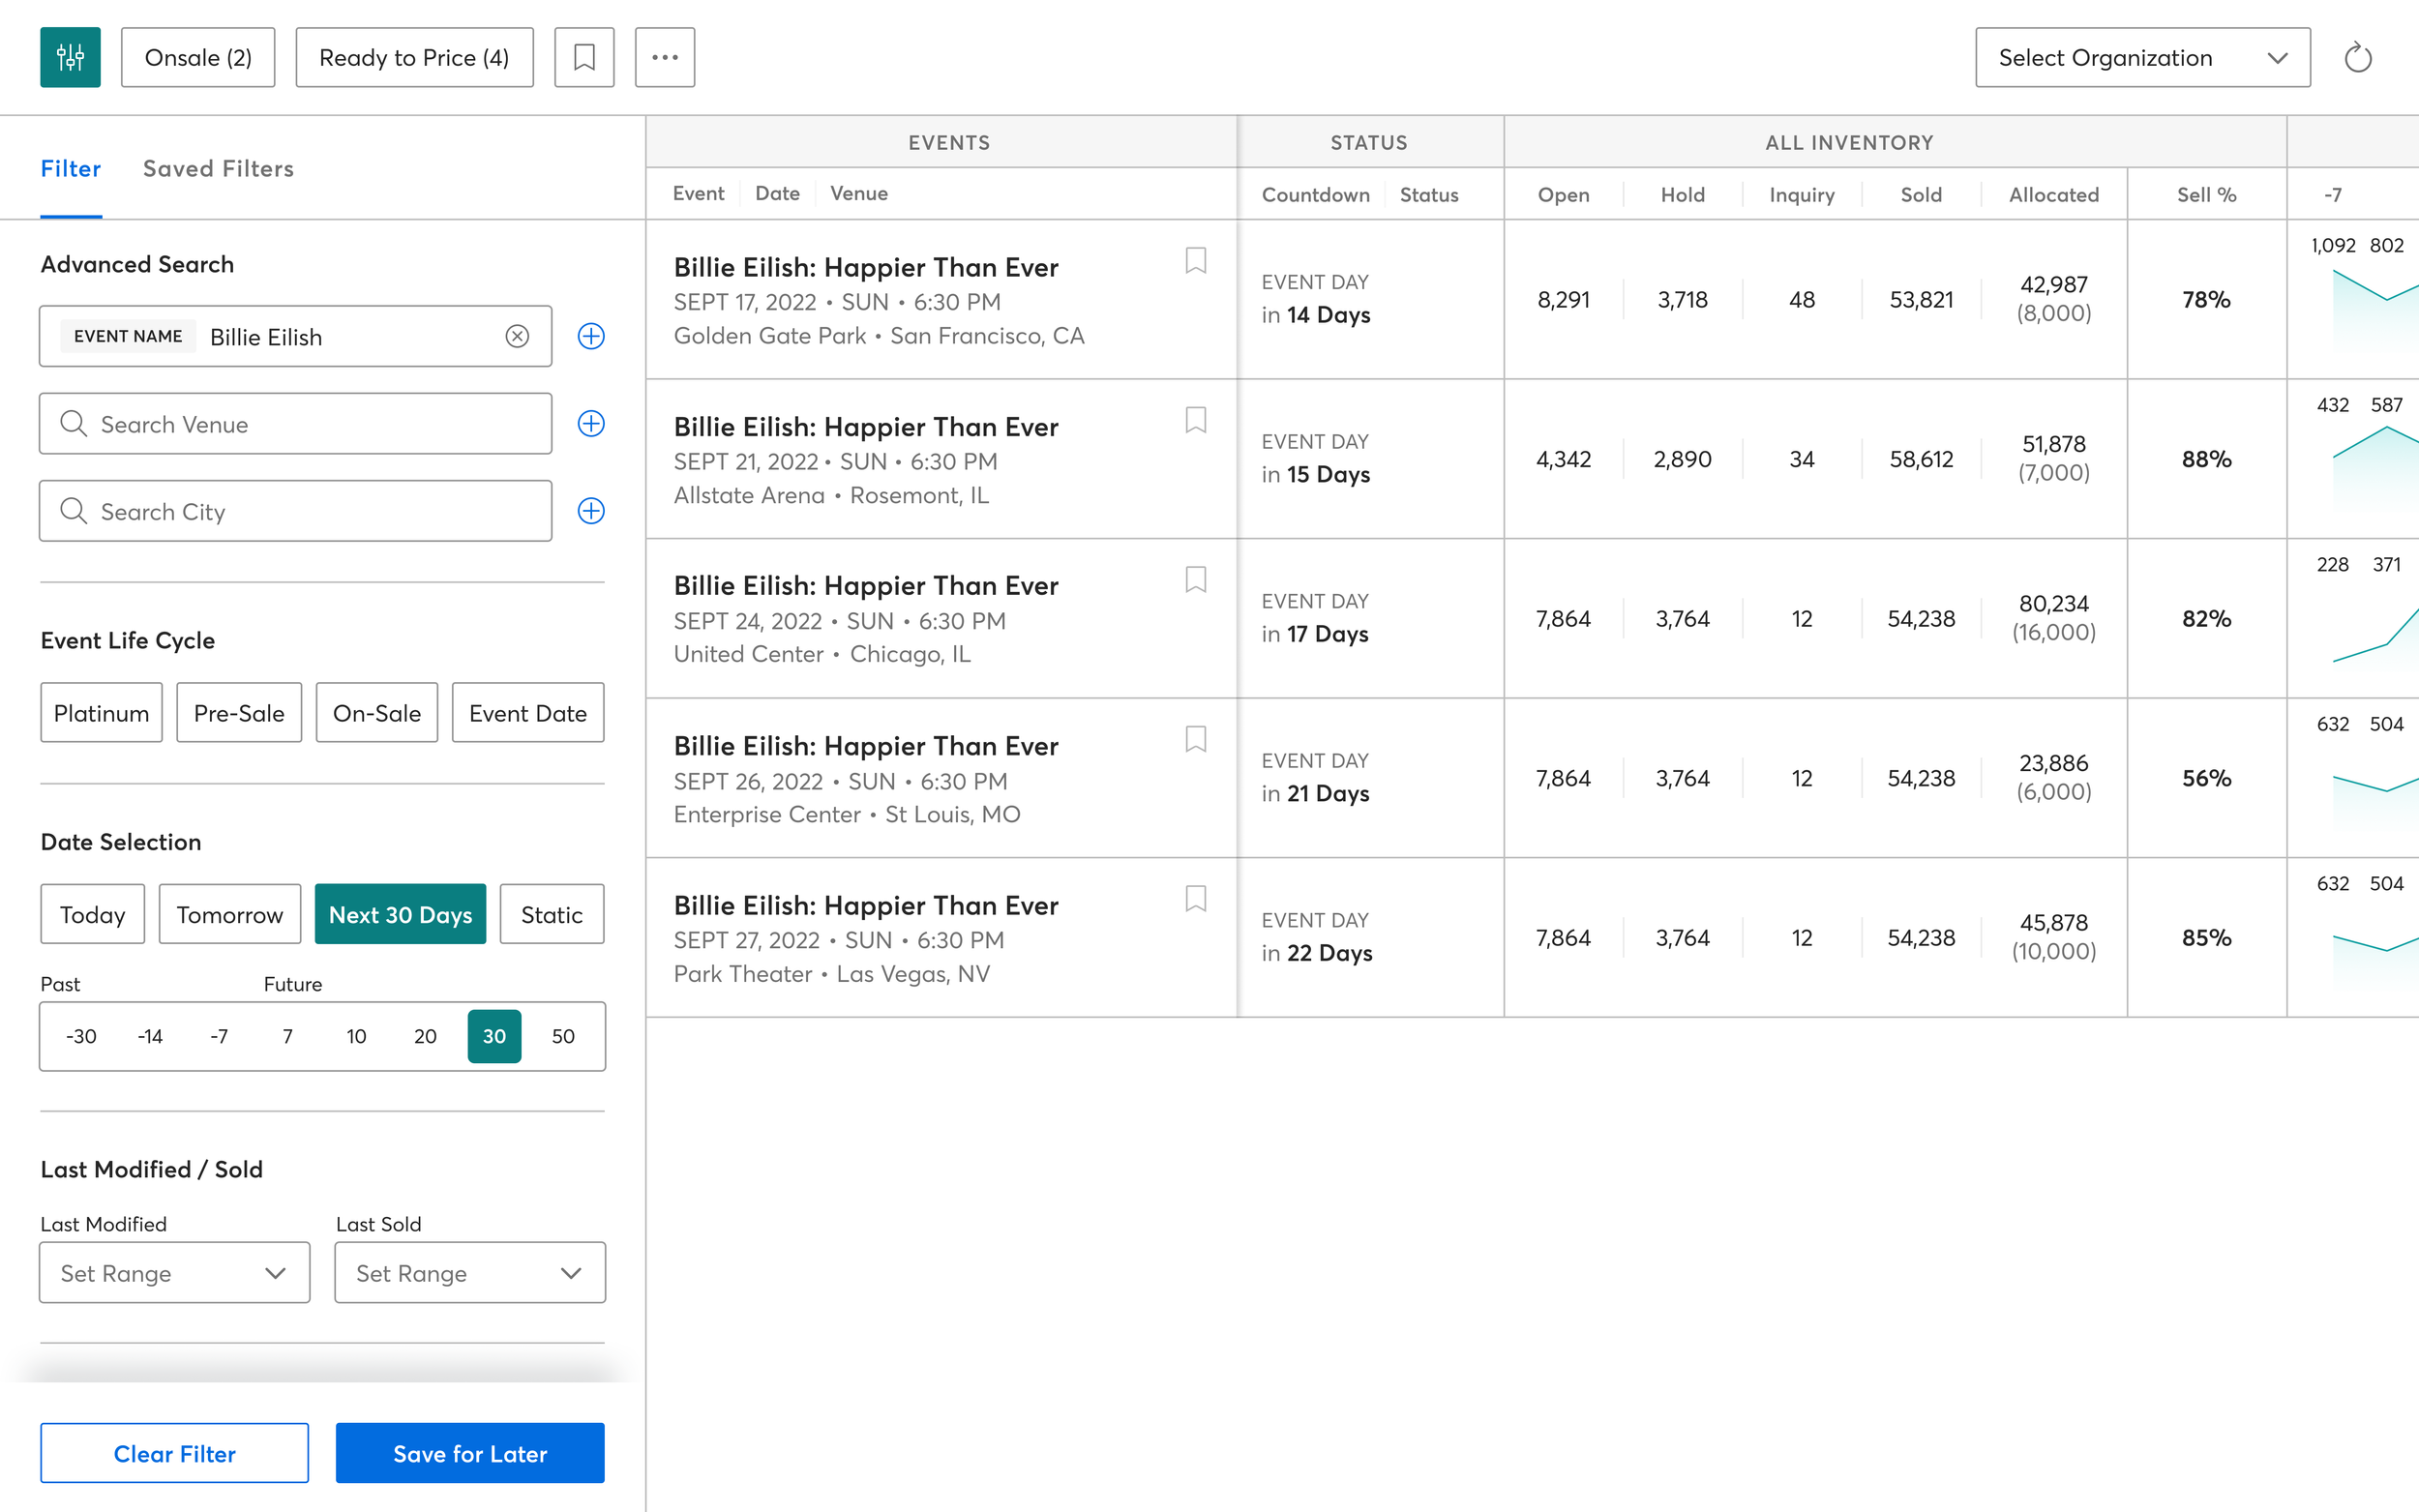Clear the Billie Eilish event name search
Screen dimensions: 2419x1512
click(517, 336)
